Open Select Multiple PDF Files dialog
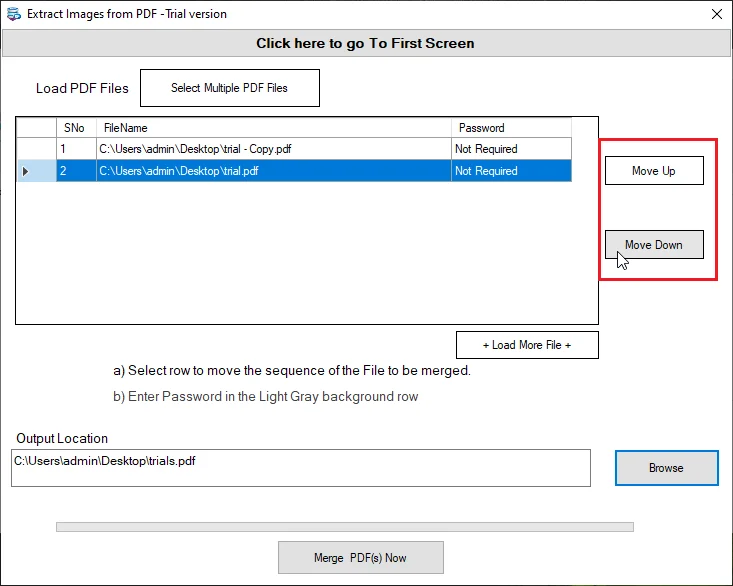Screen dimensions: 733x586 tap(230, 88)
